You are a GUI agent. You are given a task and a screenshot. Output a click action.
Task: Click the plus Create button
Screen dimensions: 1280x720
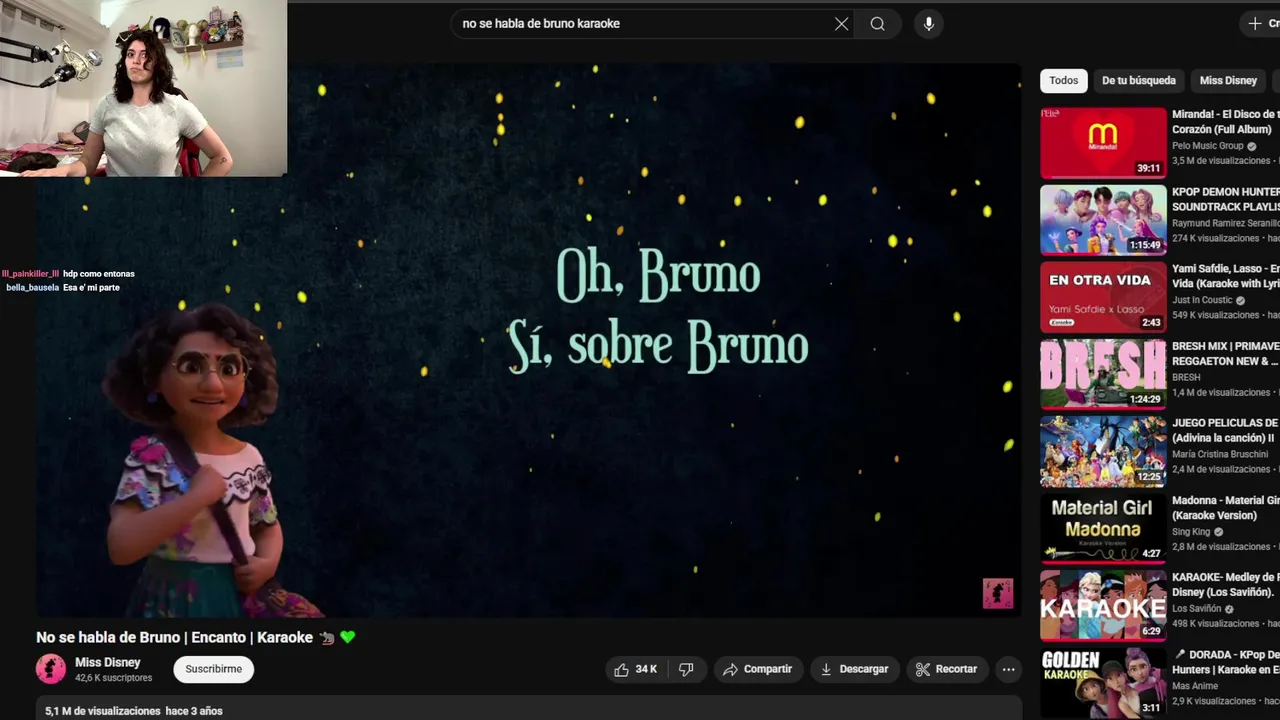pos(1260,23)
